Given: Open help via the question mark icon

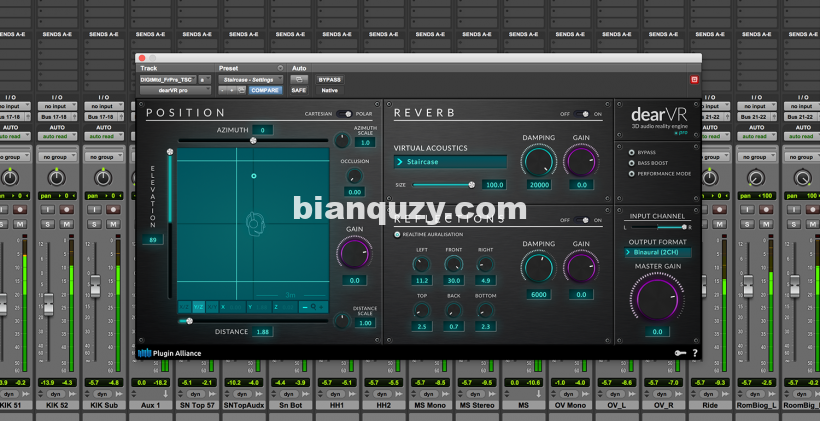Looking at the screenshot, I should 694,353.
